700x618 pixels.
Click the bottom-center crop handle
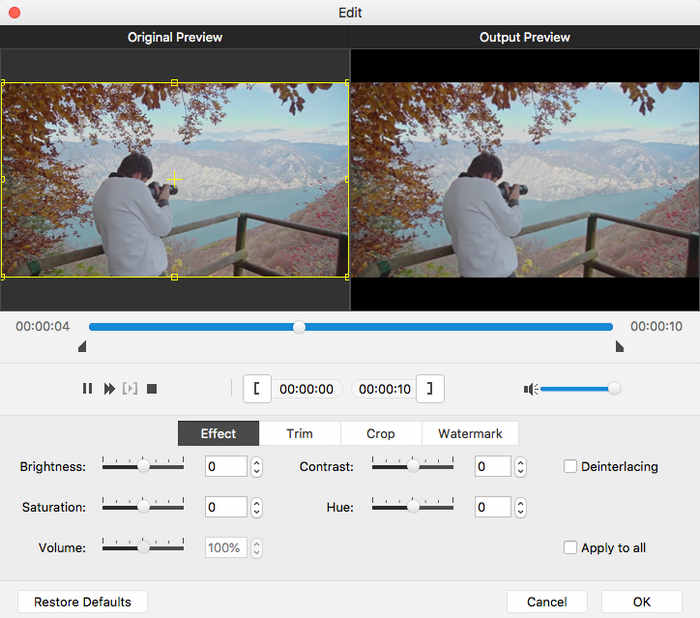pos(175,277)
